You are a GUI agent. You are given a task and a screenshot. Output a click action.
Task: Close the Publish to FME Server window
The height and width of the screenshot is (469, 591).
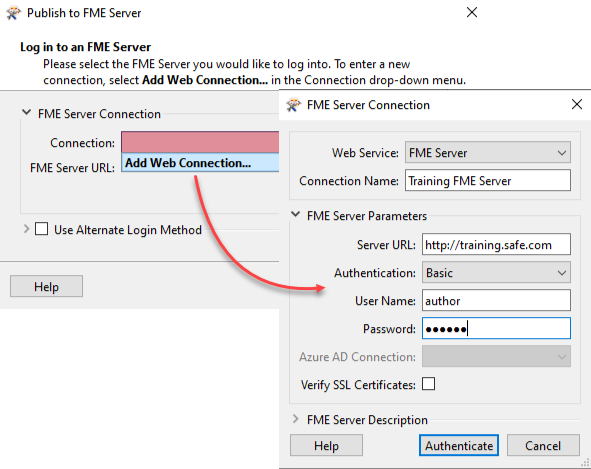tap(472, 12)
